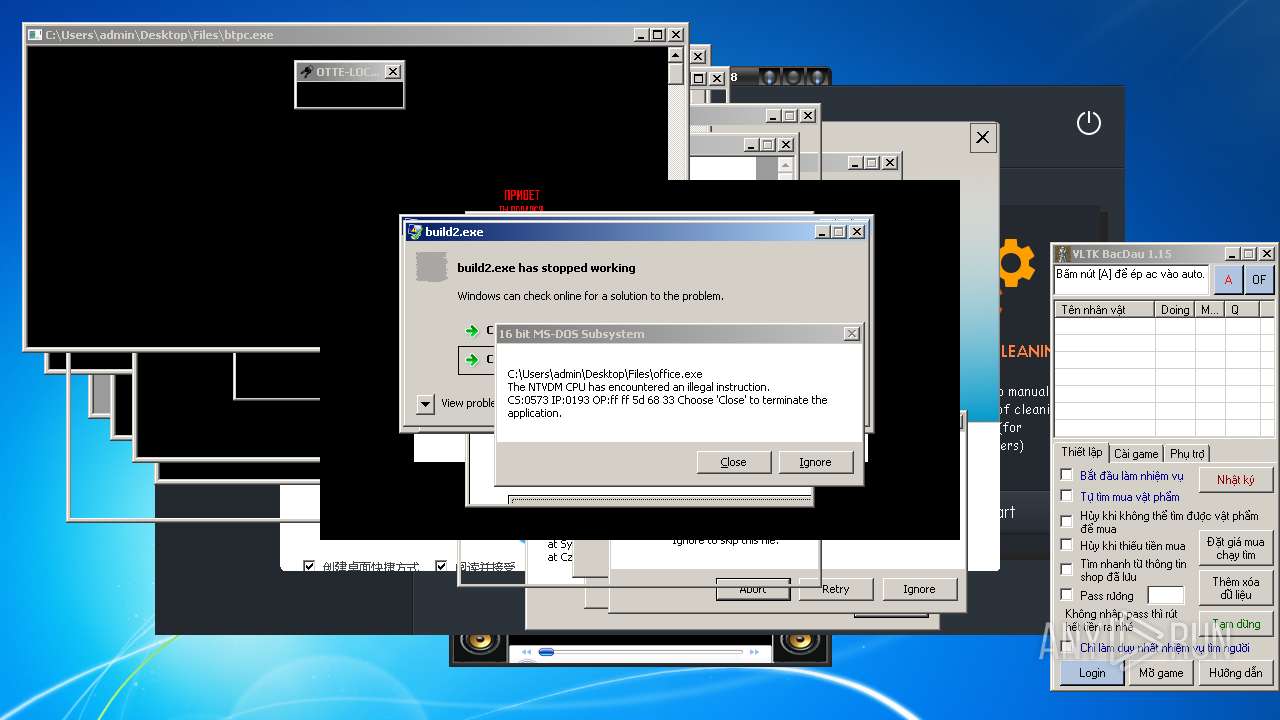Click the Login button in VLTK BacDau
The width and height of the screenshot is (1280, 720).
coord(1092,673)
